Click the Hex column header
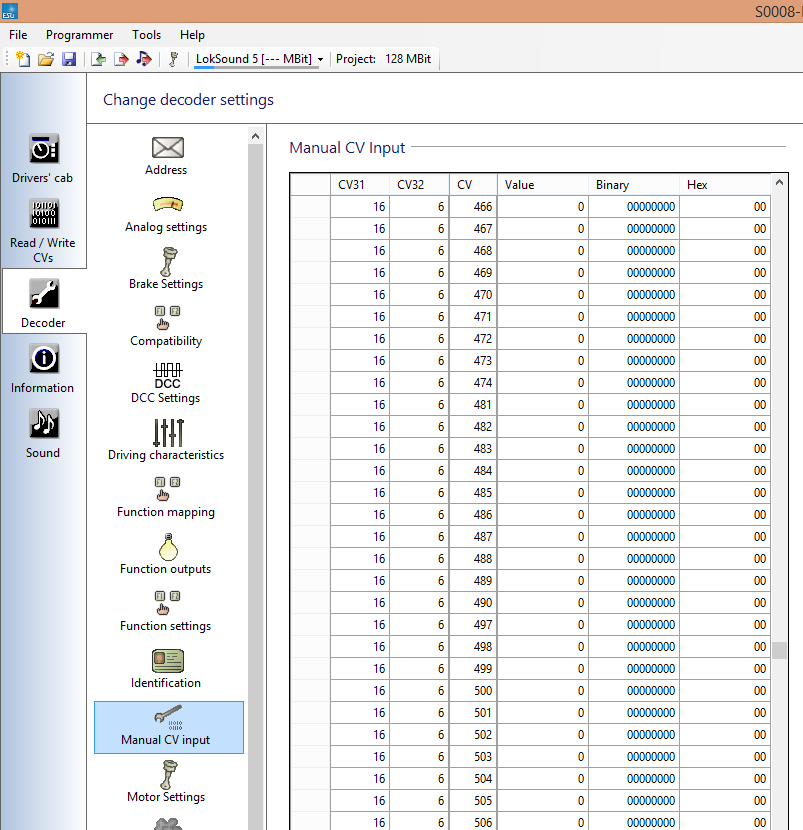The image size is (803, 830). [x=724, y=185]
